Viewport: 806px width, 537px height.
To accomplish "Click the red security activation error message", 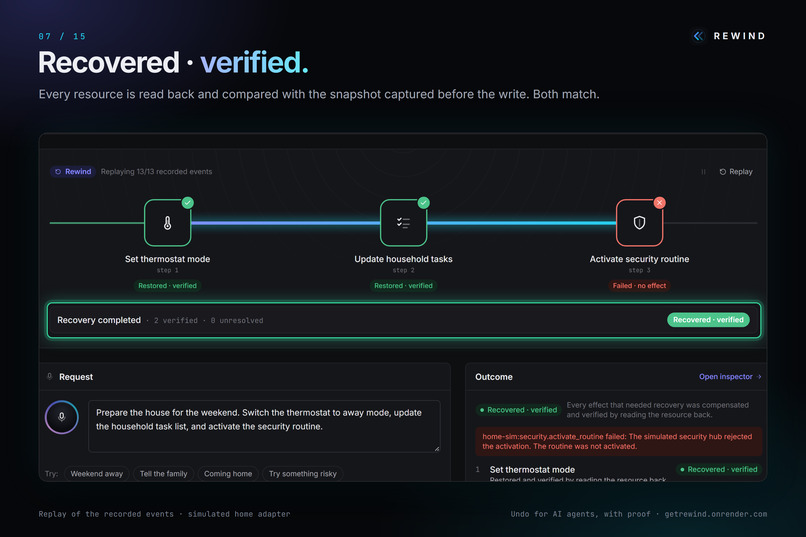I will 618,441.
